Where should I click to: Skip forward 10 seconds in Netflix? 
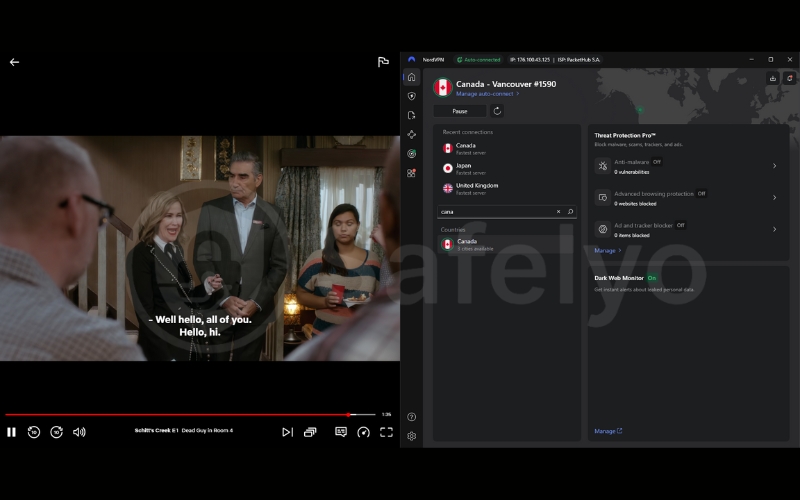pos(56,432)
